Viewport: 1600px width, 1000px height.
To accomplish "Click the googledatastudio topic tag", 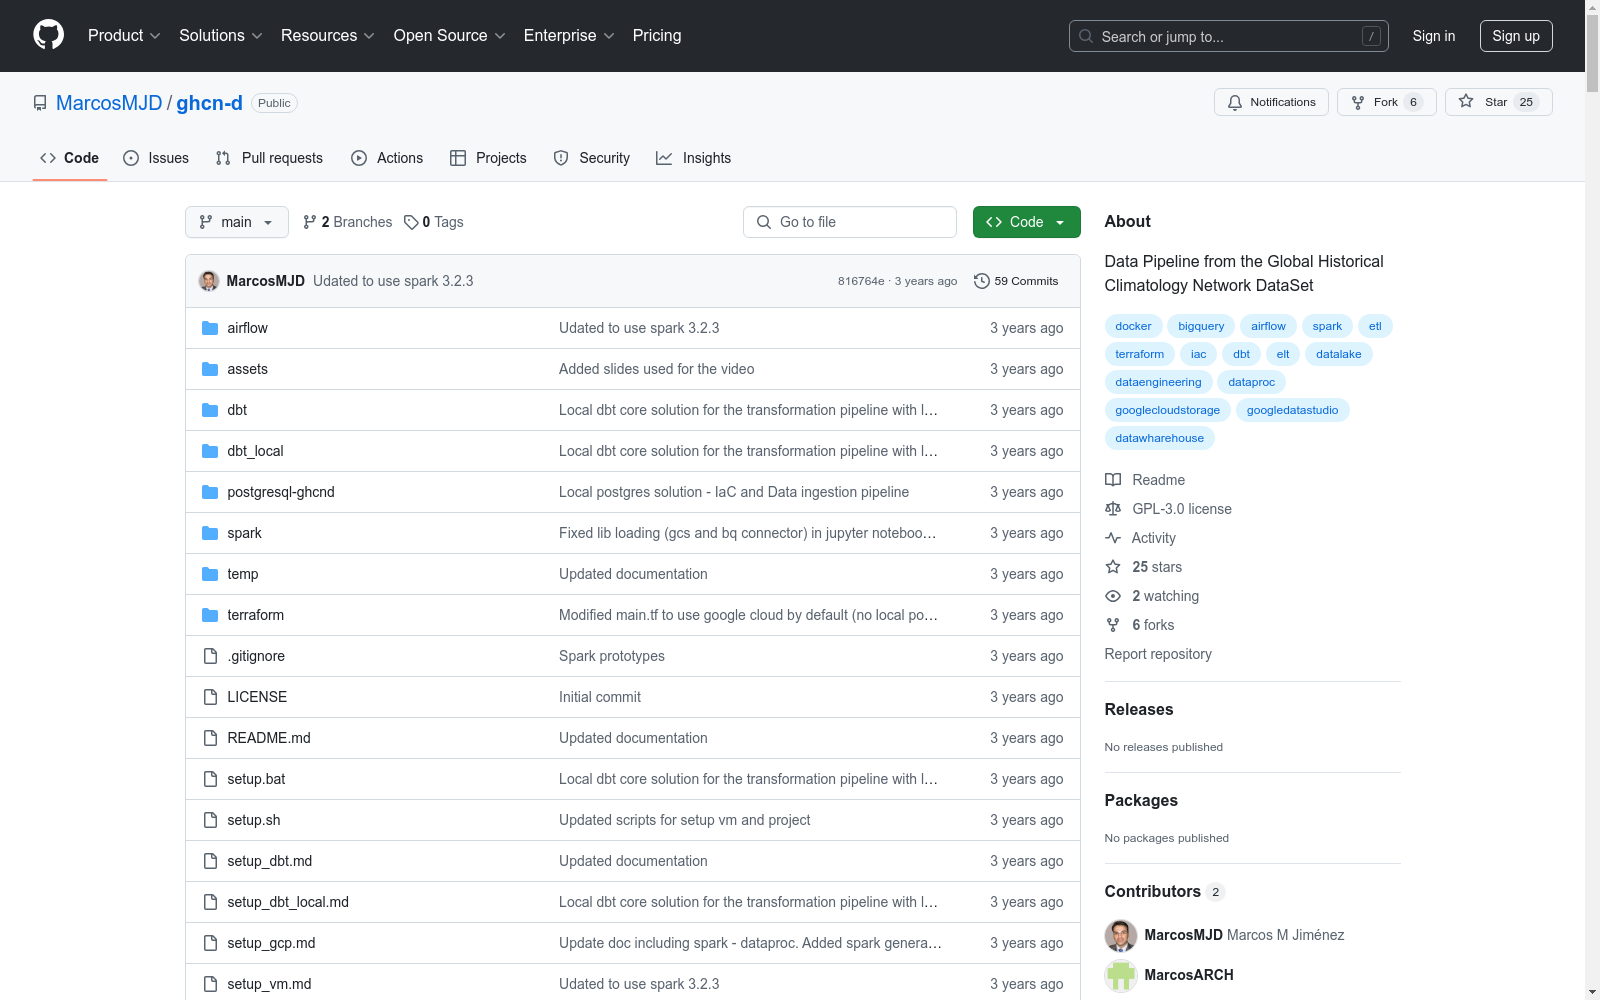I will pyautogui.click(x=1292, y=410).
